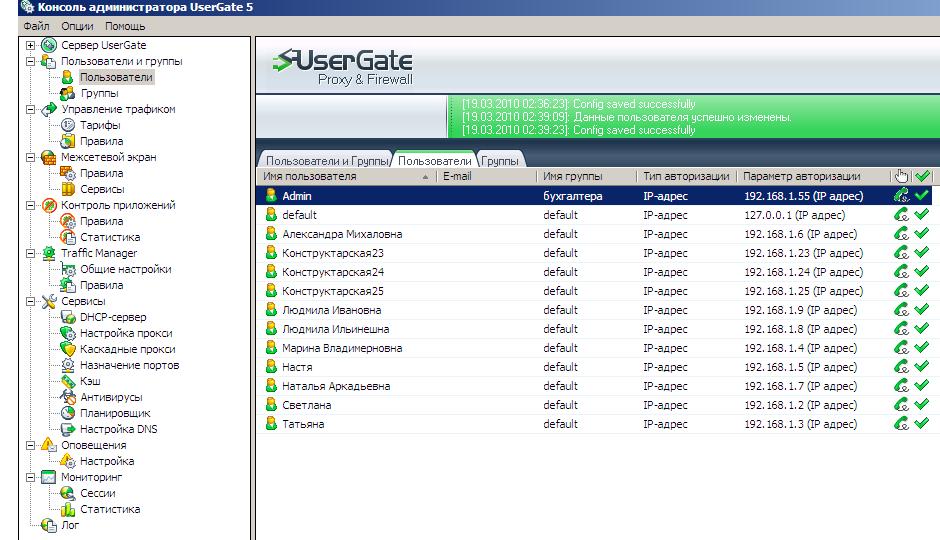Click the hand icon column header
940x540 pixels.
click(x=901, y=176)
